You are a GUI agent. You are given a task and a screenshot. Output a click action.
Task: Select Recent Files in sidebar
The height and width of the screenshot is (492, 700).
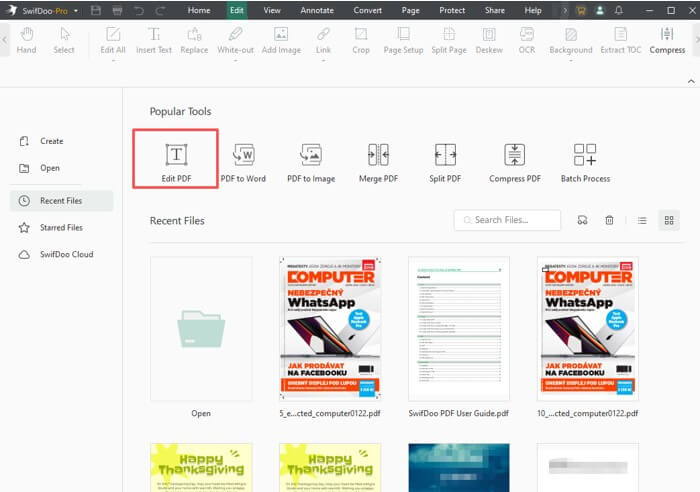click(61, 201)
